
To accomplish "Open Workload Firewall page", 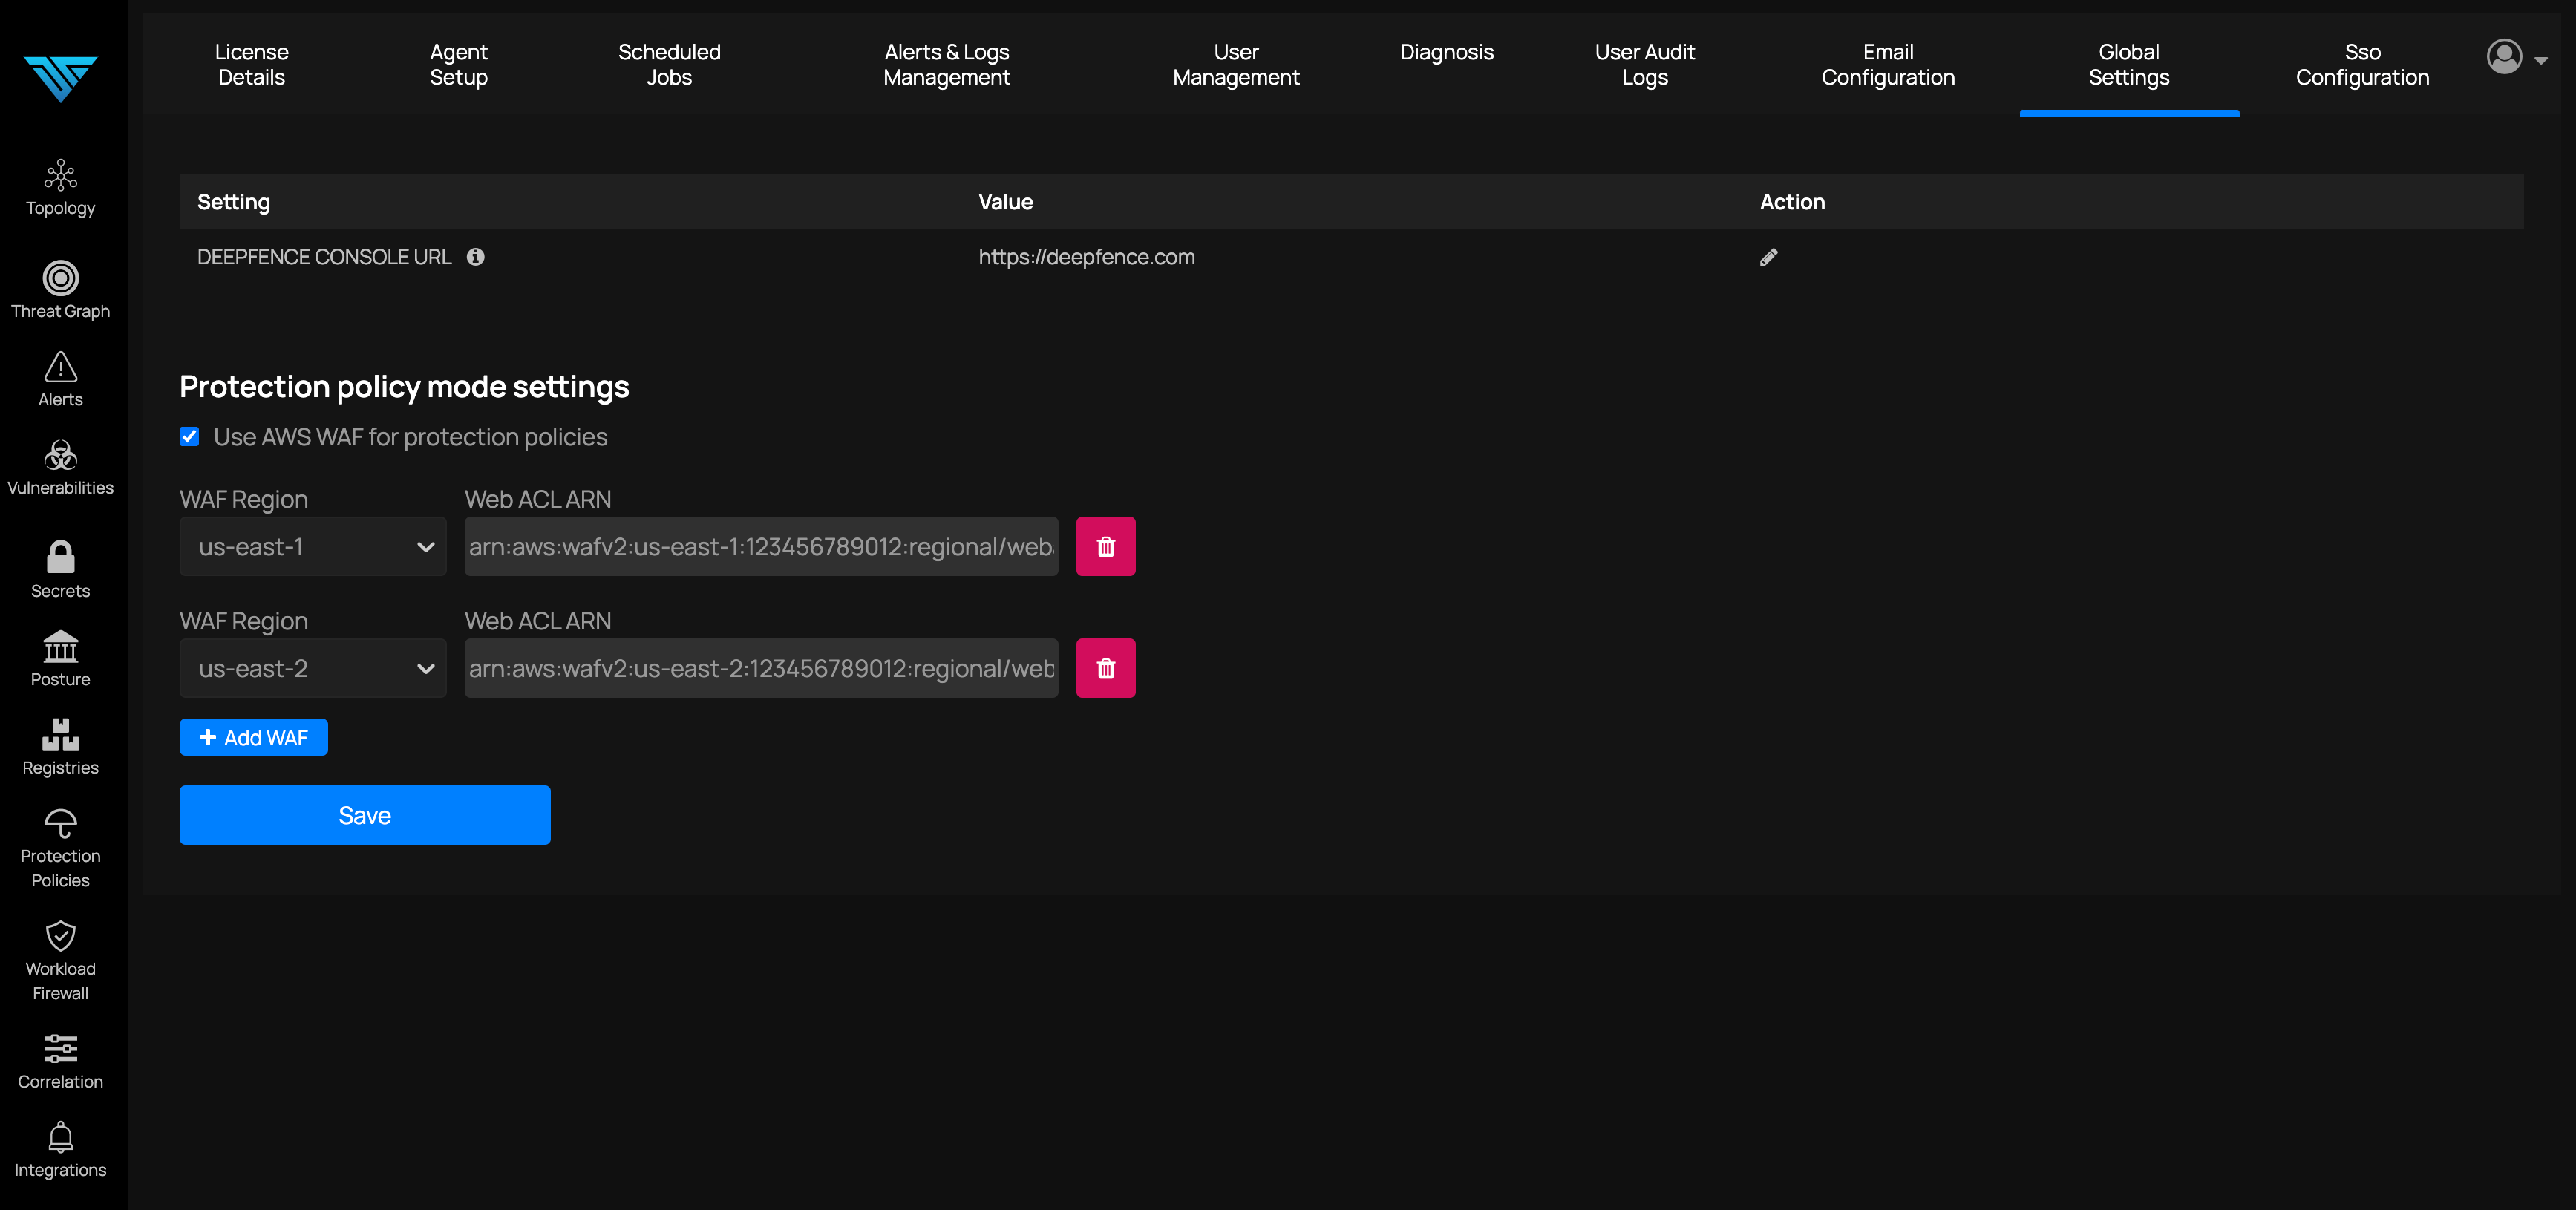I will tap(60, 961).
